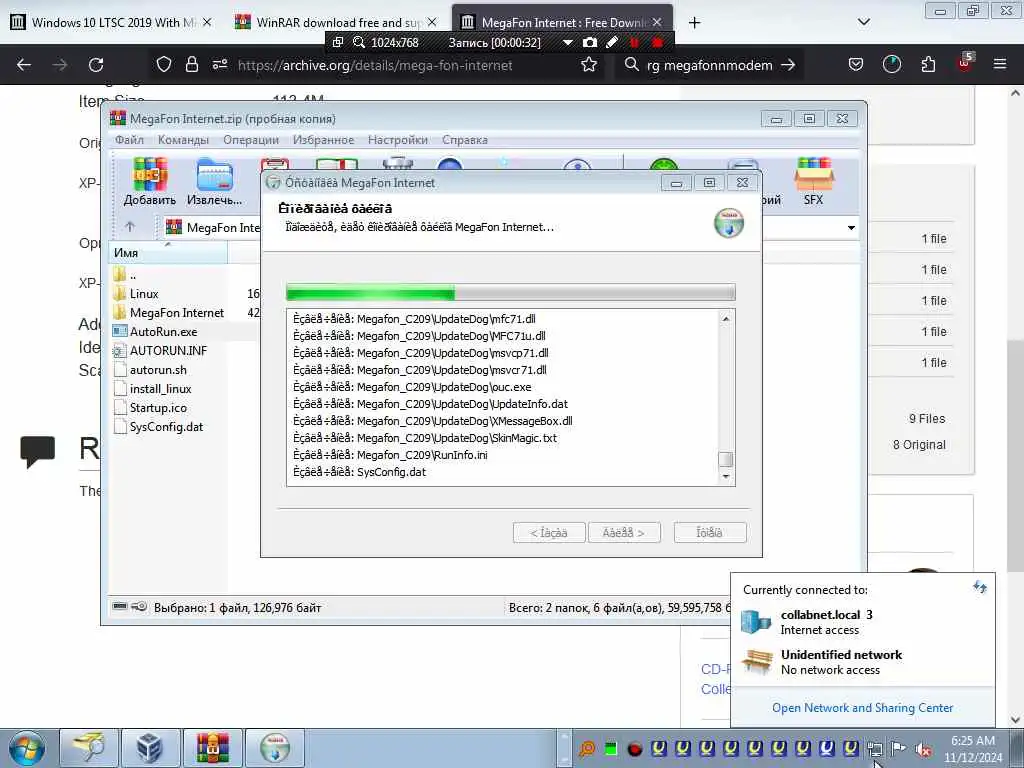Open the Action Center flag tray icon

click(x=899, y=748)
